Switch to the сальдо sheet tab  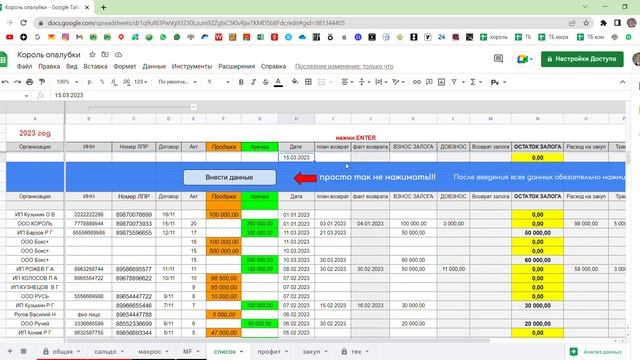click(108, 351)
